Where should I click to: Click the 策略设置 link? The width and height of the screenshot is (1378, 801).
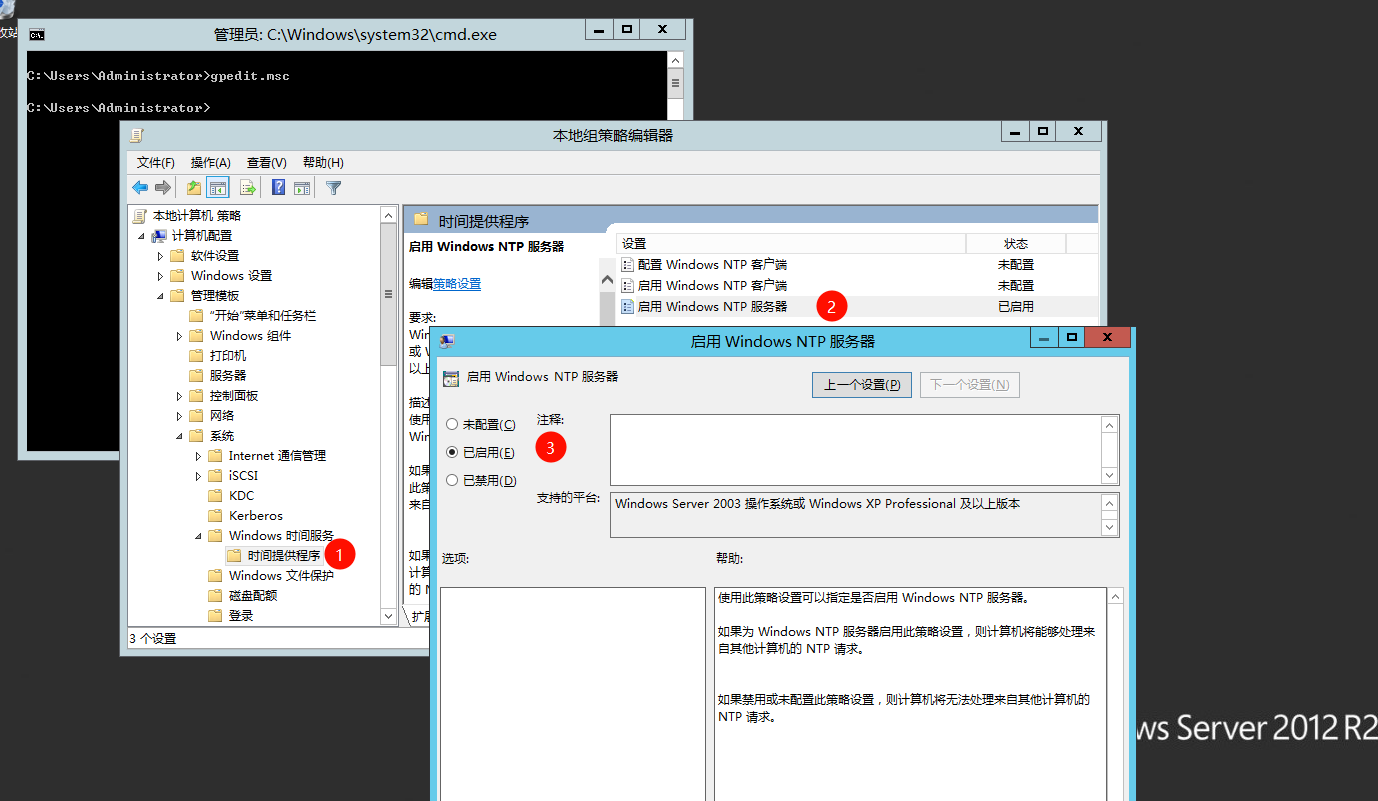[x=457, y=284]
